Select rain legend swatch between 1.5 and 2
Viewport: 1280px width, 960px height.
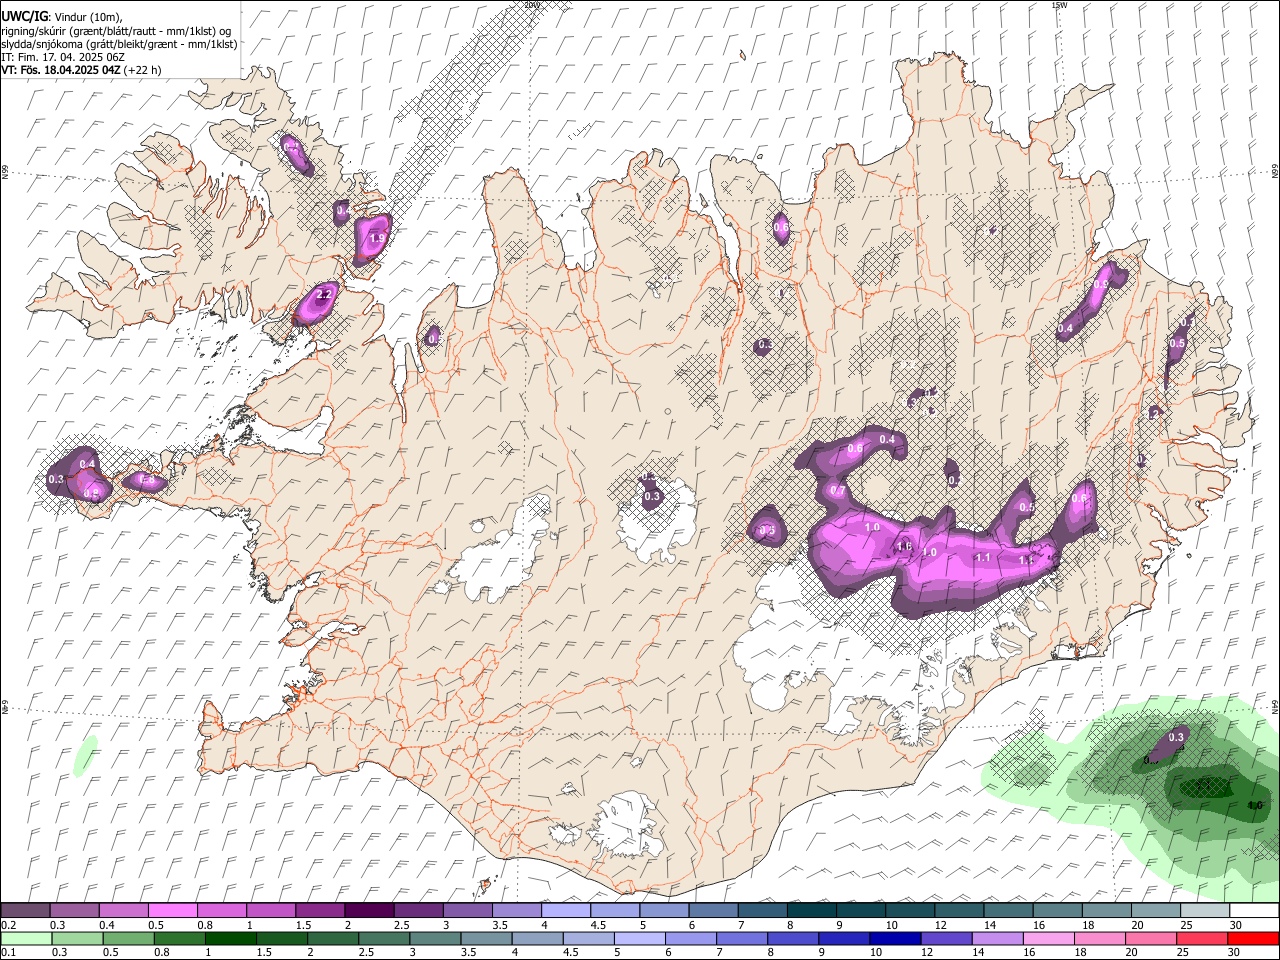(282, 939)
